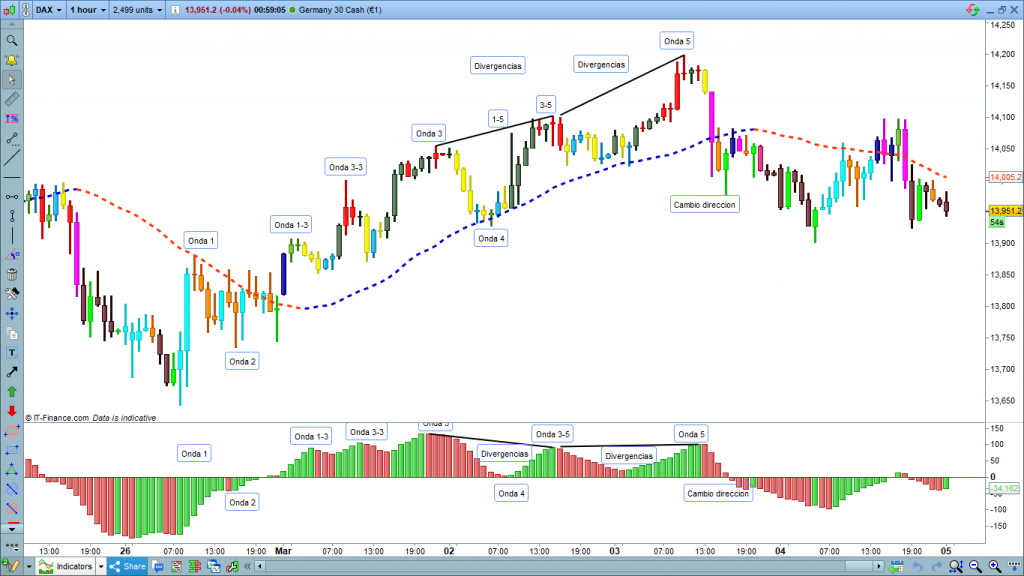Select the green up arrow drawing tool
1024x576 pixels.
point(12,391)
